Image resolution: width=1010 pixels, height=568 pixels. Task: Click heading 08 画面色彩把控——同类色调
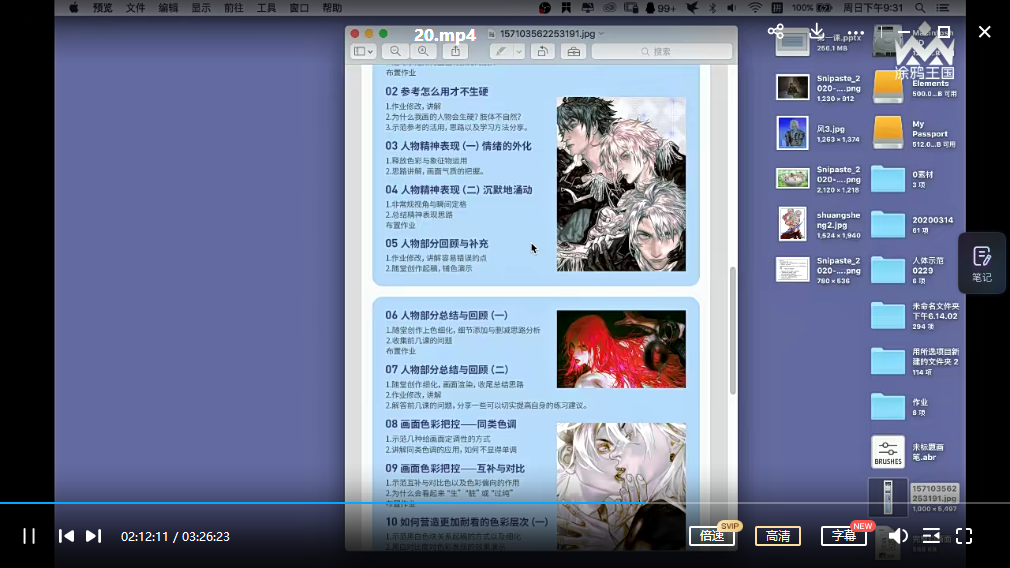pos(451,424)
